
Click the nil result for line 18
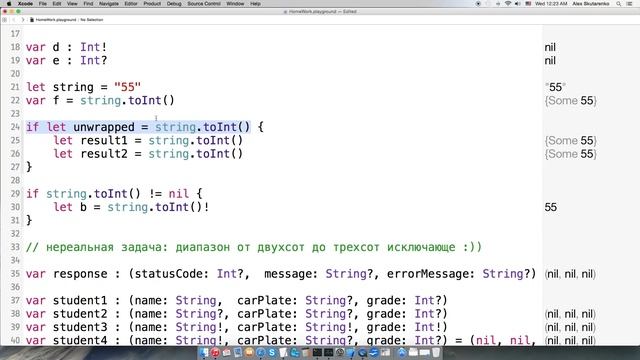(550, 47)
